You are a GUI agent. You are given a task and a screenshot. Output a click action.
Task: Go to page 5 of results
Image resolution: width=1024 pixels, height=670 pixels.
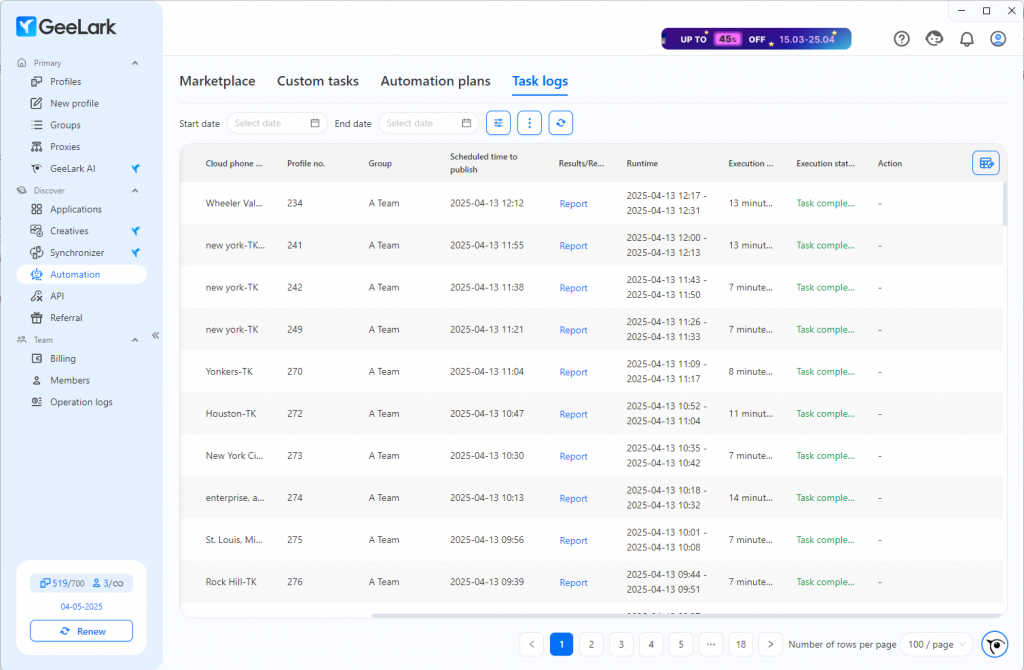pos(680,645)
